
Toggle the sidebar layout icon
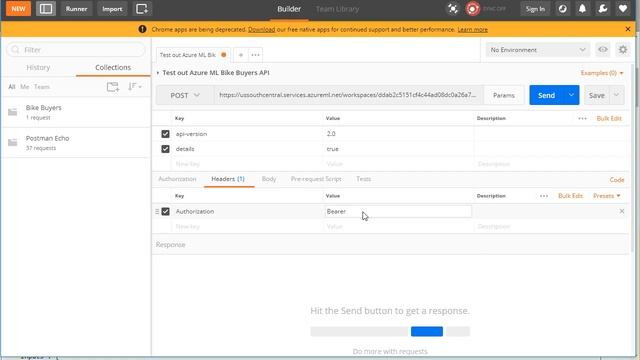click(x=45, y=9)
